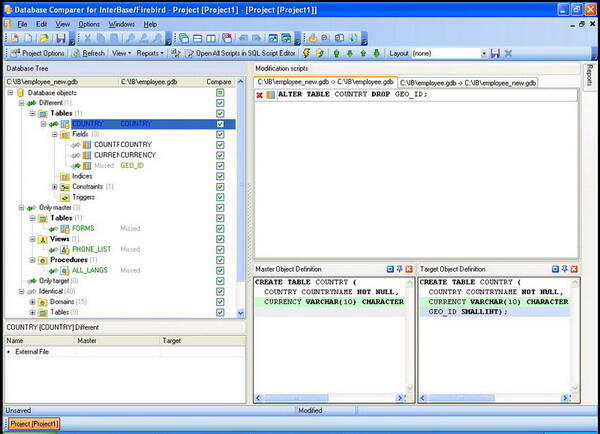Click the cascade windows icon
The image size is (600, 434).
(x=184, y=38)
